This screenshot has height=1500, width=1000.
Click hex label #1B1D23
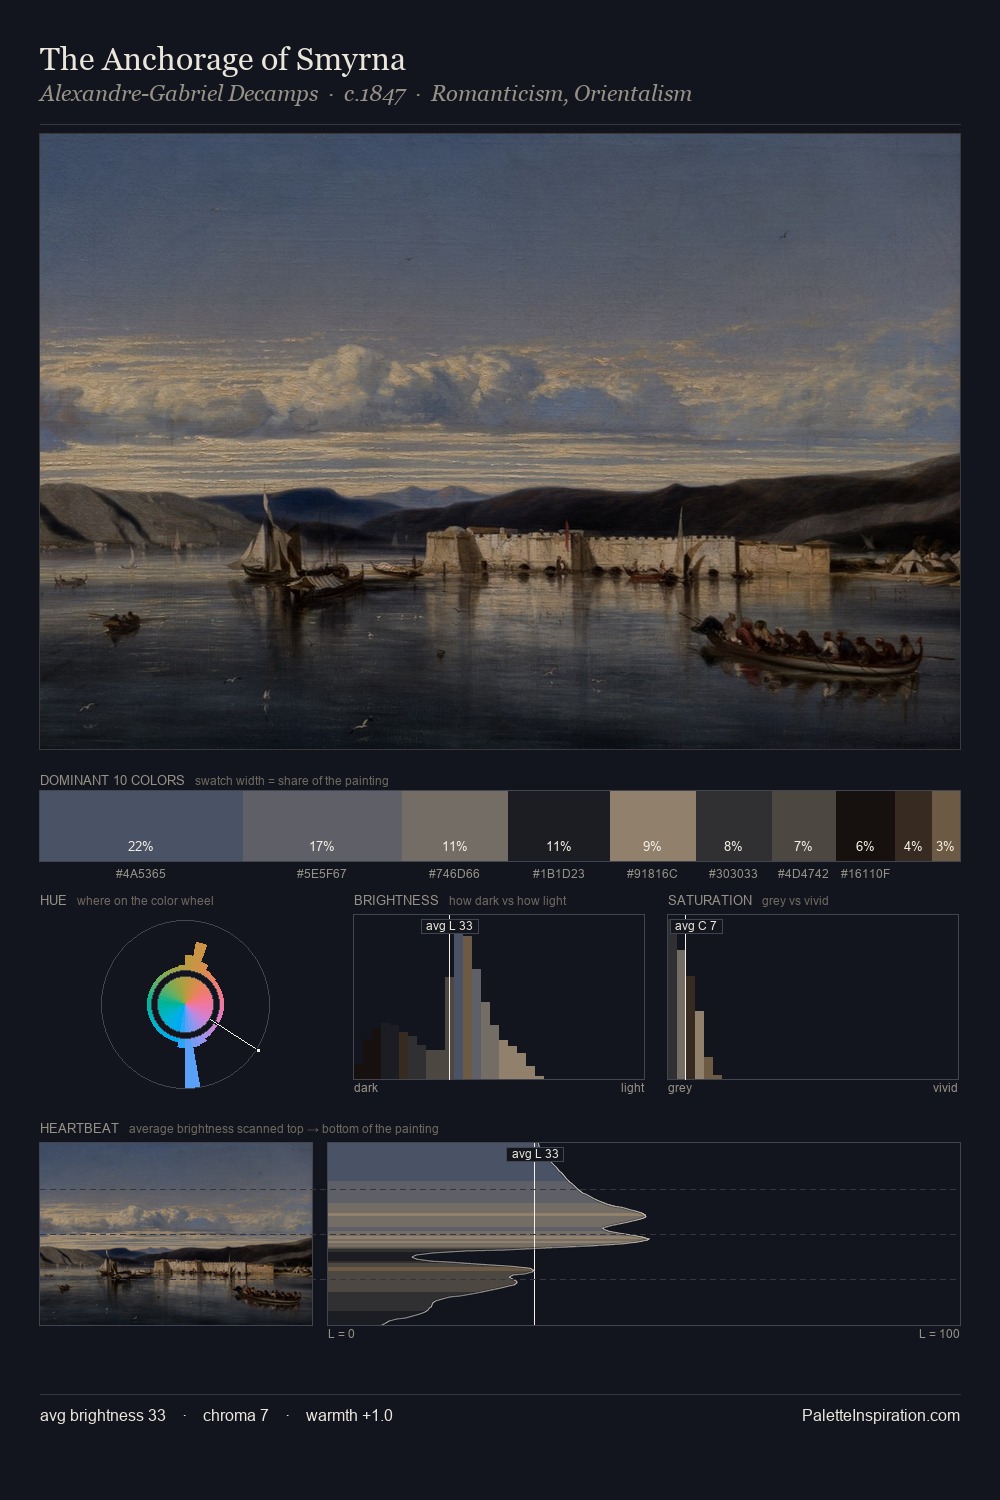(559, 874)
